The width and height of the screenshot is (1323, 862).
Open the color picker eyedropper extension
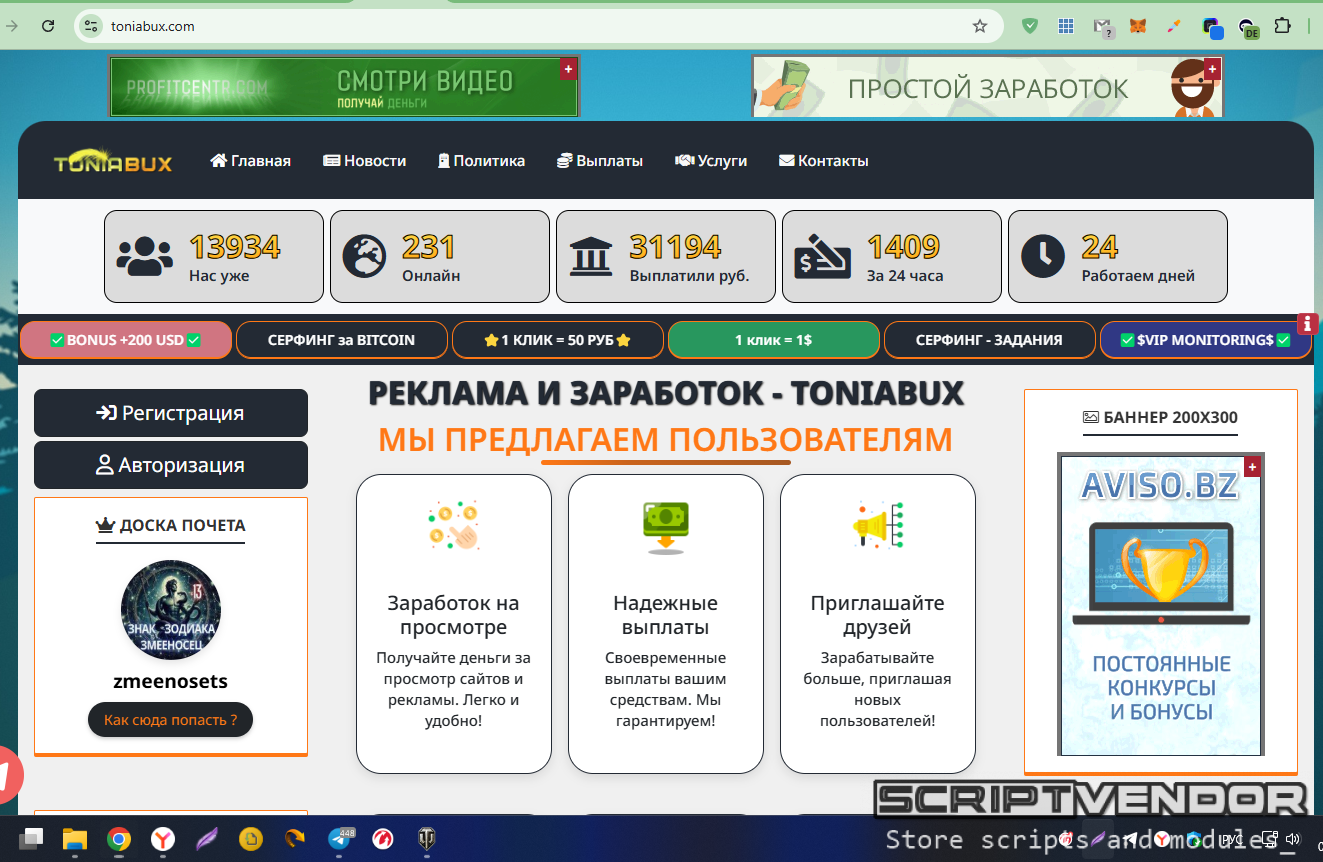click(1174, 26)
